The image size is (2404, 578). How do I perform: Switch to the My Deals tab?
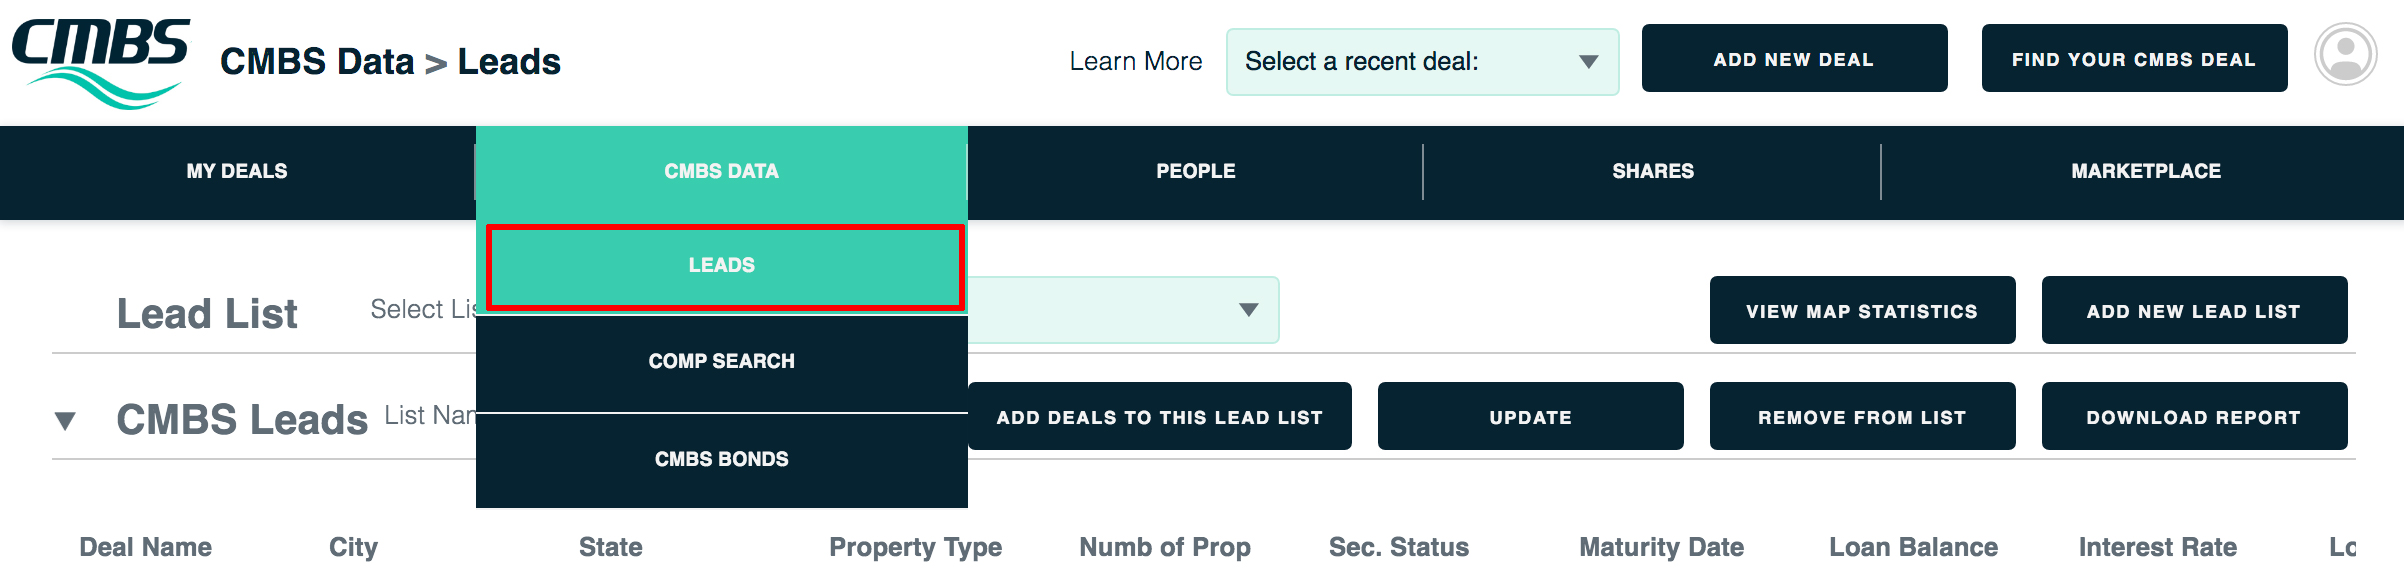(x=237, y=172)
